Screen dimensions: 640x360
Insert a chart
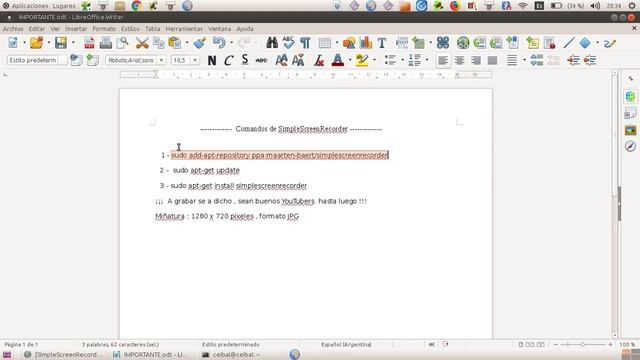[x=366, y=42]
